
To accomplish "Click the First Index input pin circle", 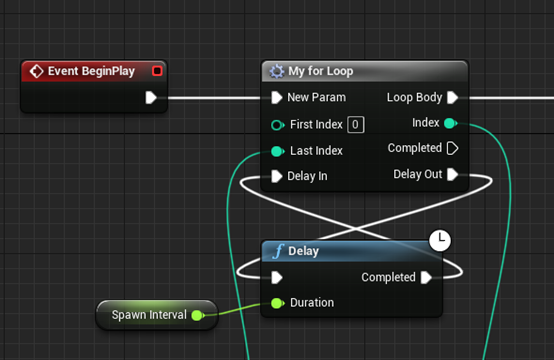I will pyautogui.click(x=277, y=125).
